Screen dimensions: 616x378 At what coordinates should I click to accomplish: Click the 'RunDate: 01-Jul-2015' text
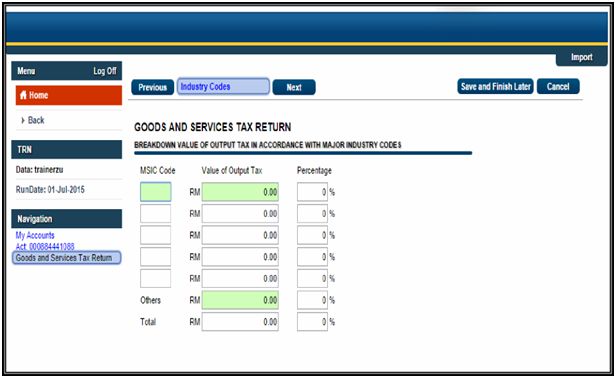pyautogui.click(x=50, y=189)
